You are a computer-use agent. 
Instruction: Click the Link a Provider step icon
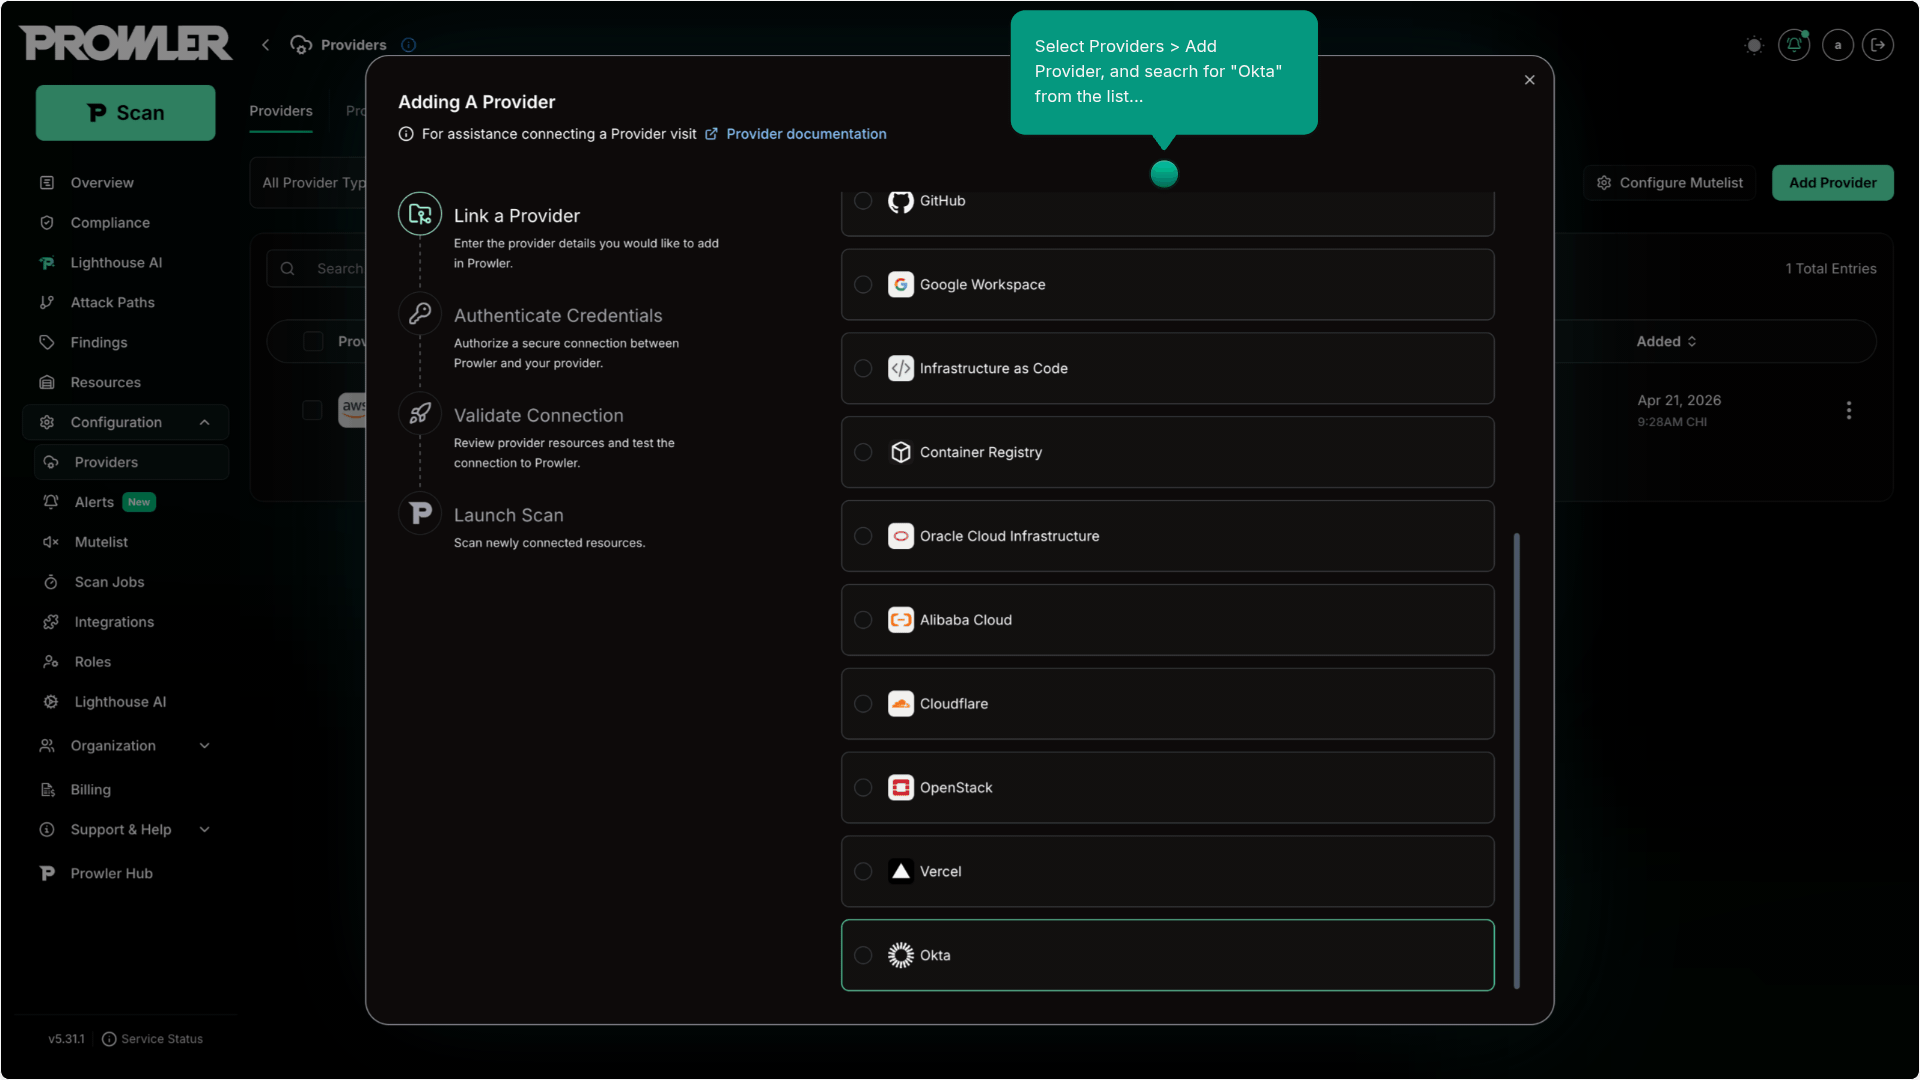tap(420, 214)
